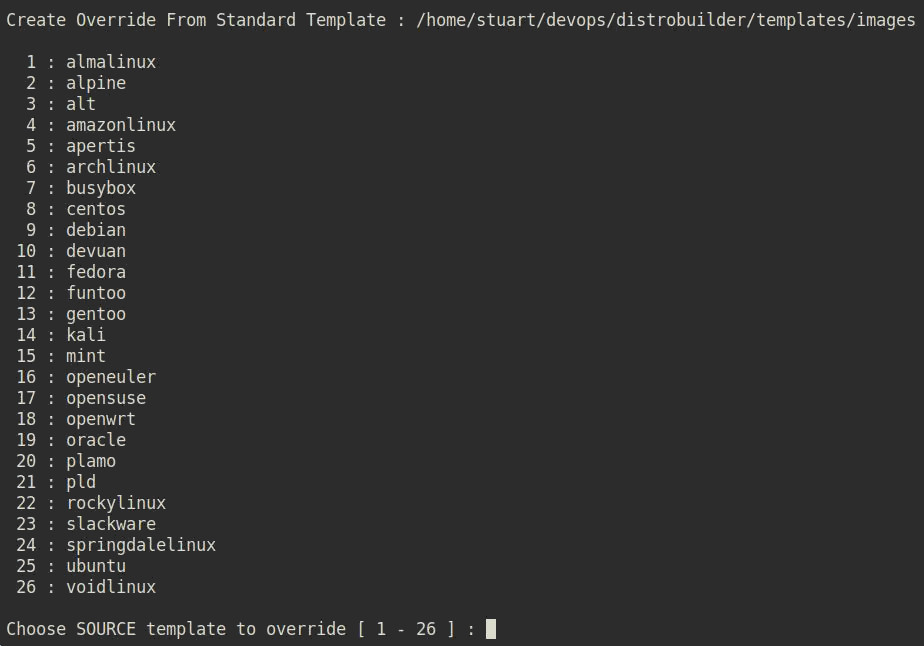Click the amazonlinux list entry
Viewport: 924px width, 646px height.
[x=121, y=125]
